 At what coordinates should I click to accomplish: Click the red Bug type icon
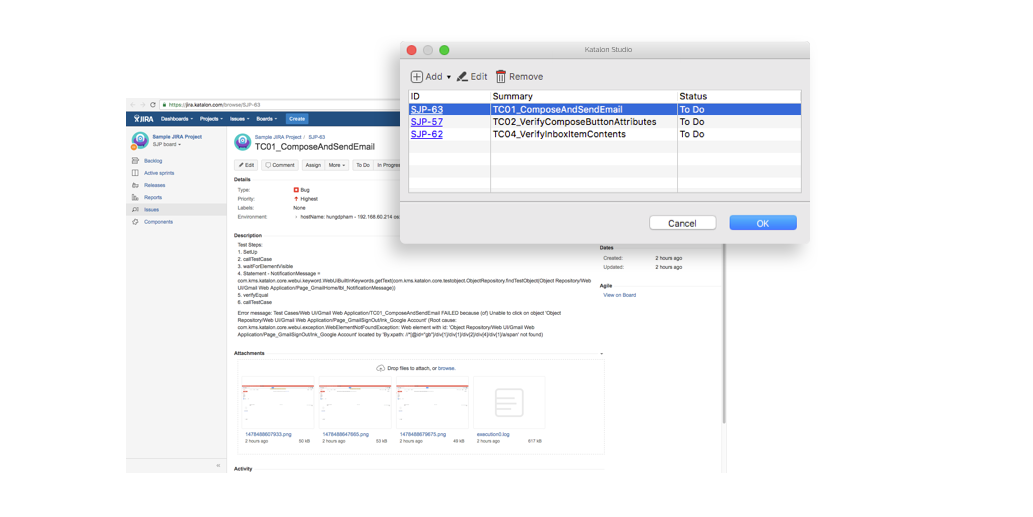(296, 190)
